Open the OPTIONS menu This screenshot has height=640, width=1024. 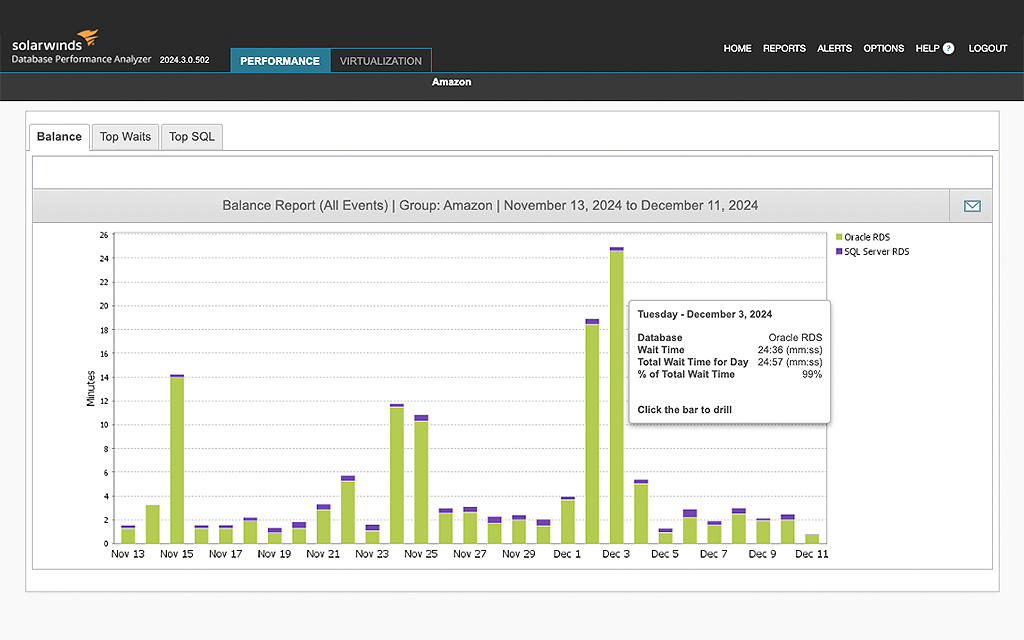coord(883,48)
